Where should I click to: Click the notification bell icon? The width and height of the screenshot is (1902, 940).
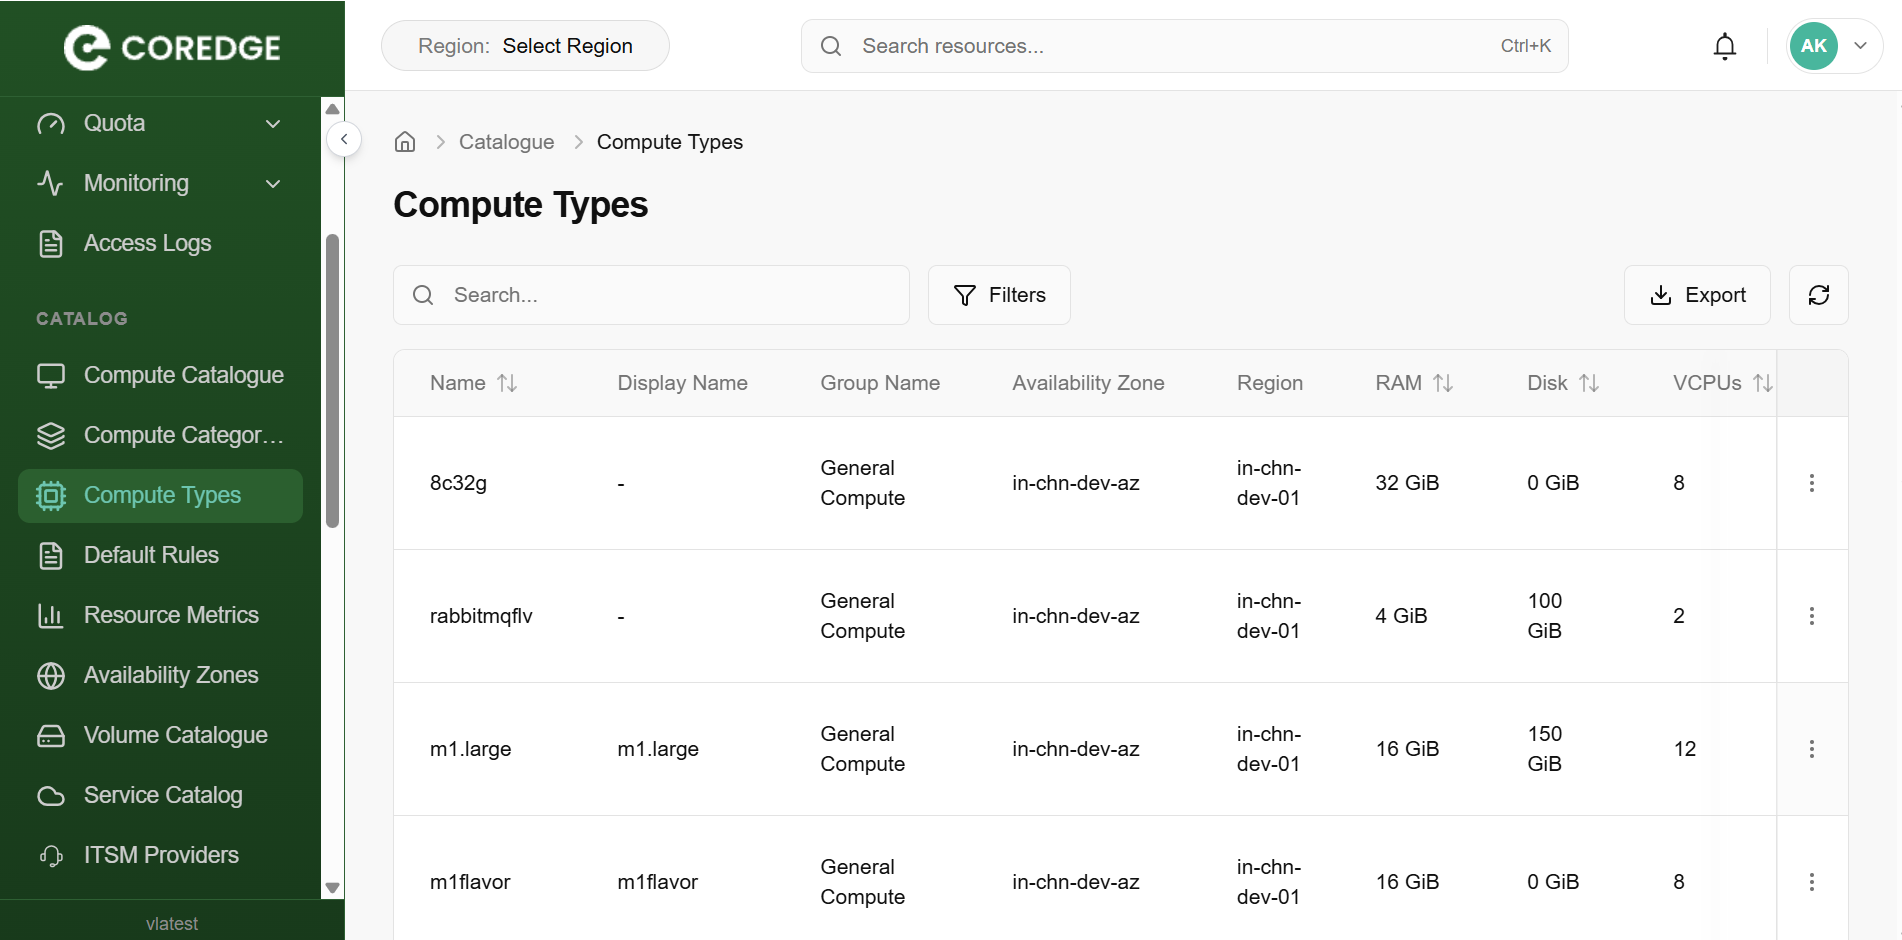[1724, 46]
